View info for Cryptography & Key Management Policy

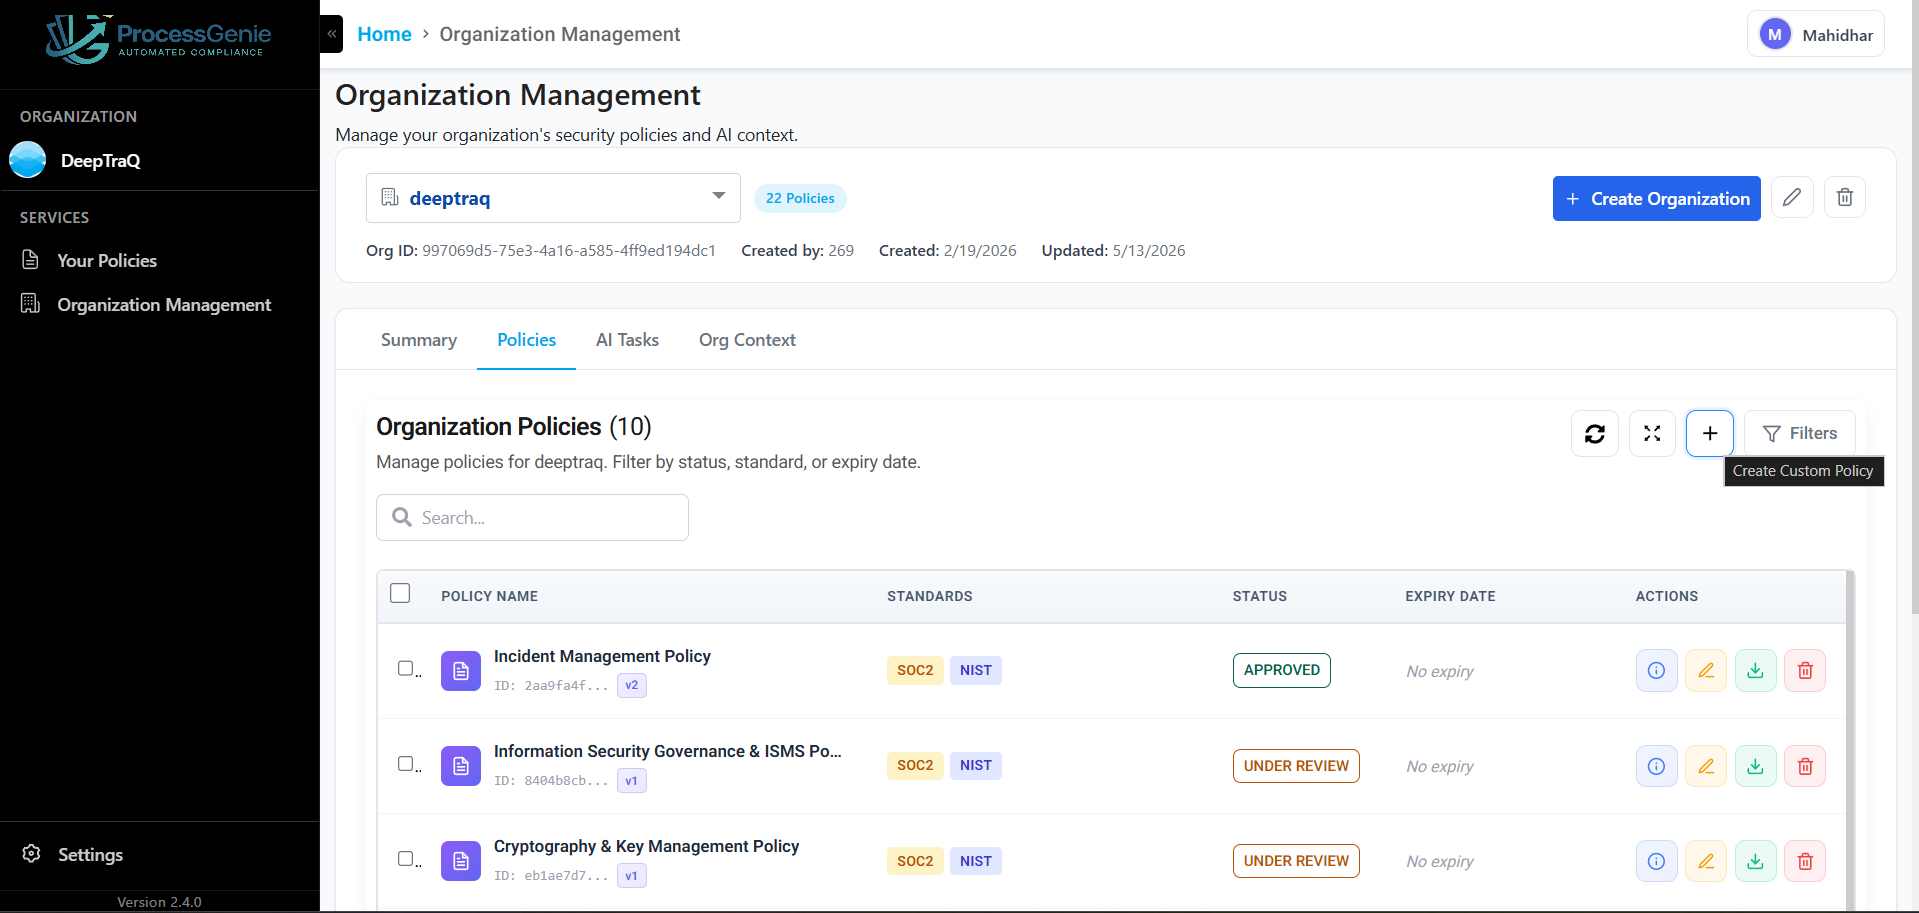point(1656,861)
